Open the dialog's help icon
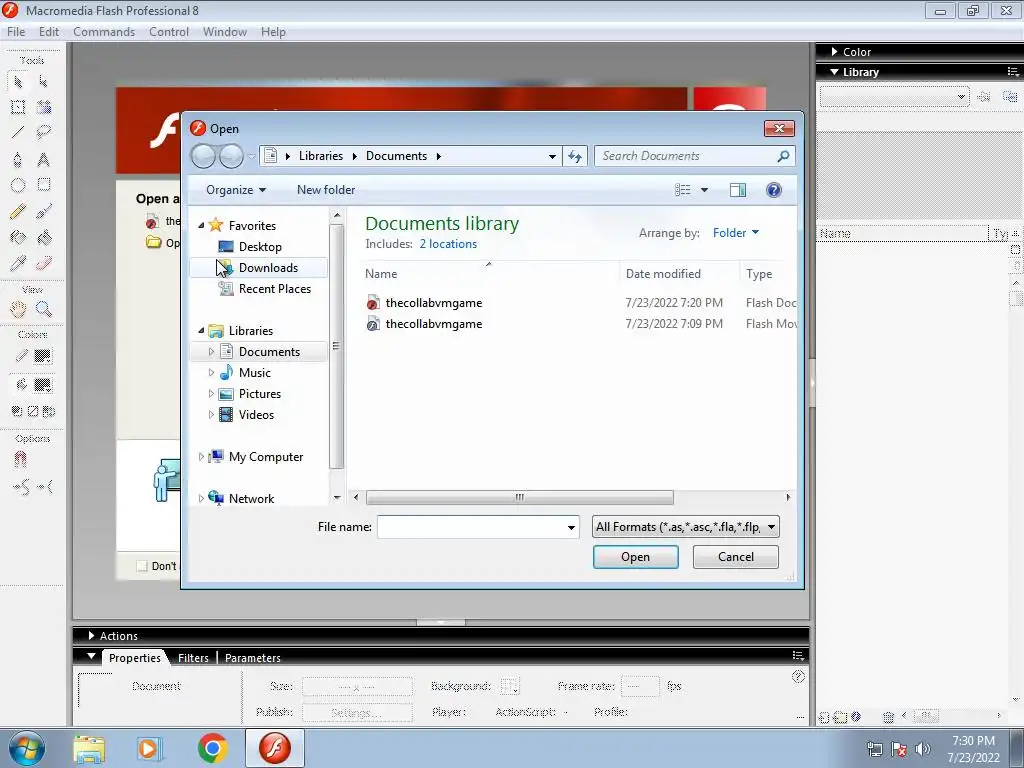1024x768 pixels. pyautogui.click(x=773, y=190)
